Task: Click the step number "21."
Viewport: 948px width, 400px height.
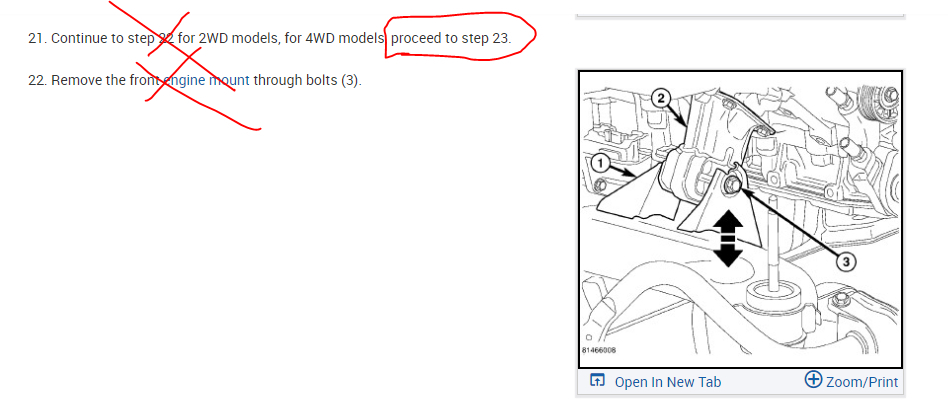Action: [x=37, y=39]
